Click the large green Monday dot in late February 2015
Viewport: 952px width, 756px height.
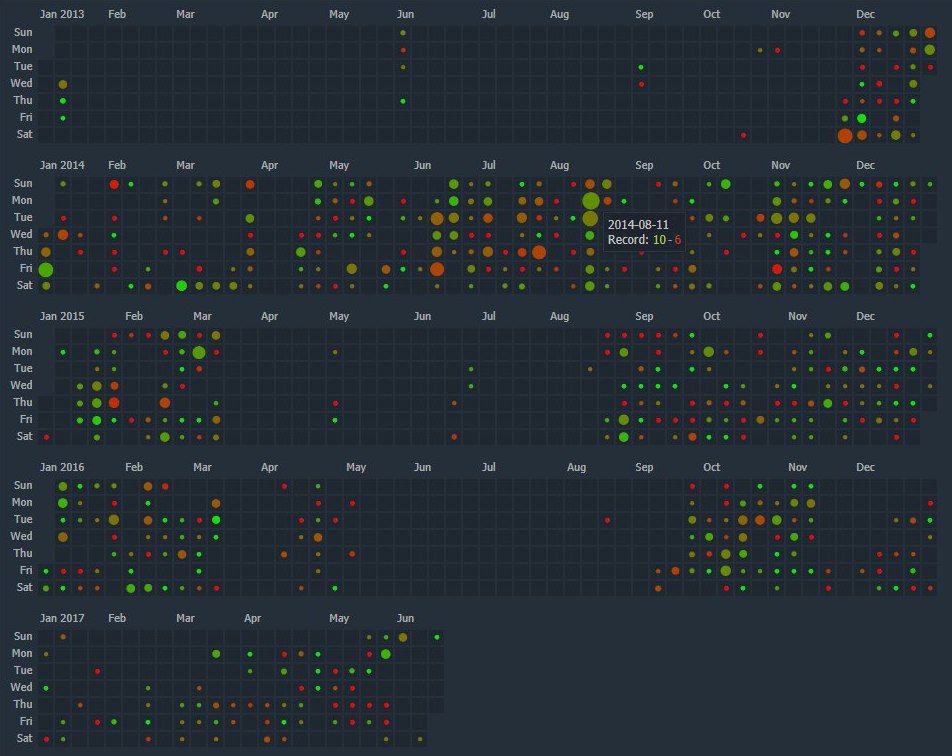pyautogui.click(x=199, y=352)
